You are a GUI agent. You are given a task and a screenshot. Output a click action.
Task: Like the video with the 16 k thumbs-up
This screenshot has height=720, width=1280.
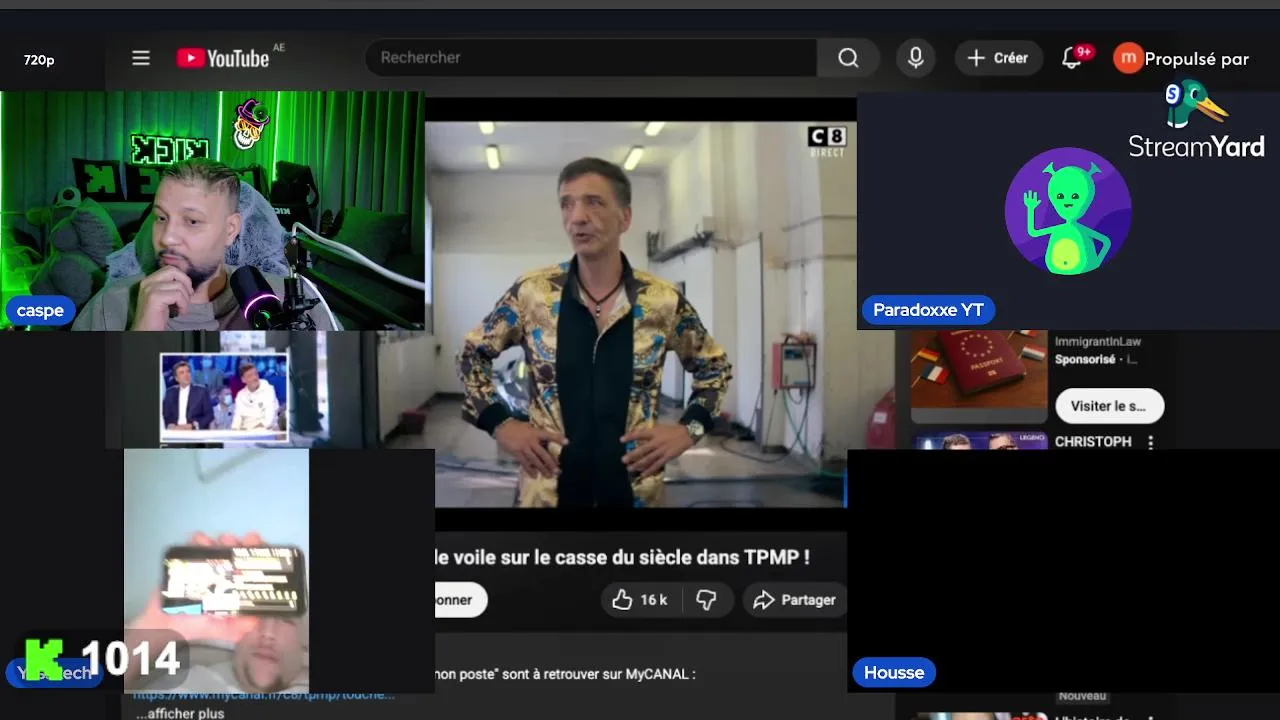tap(640, 600)
